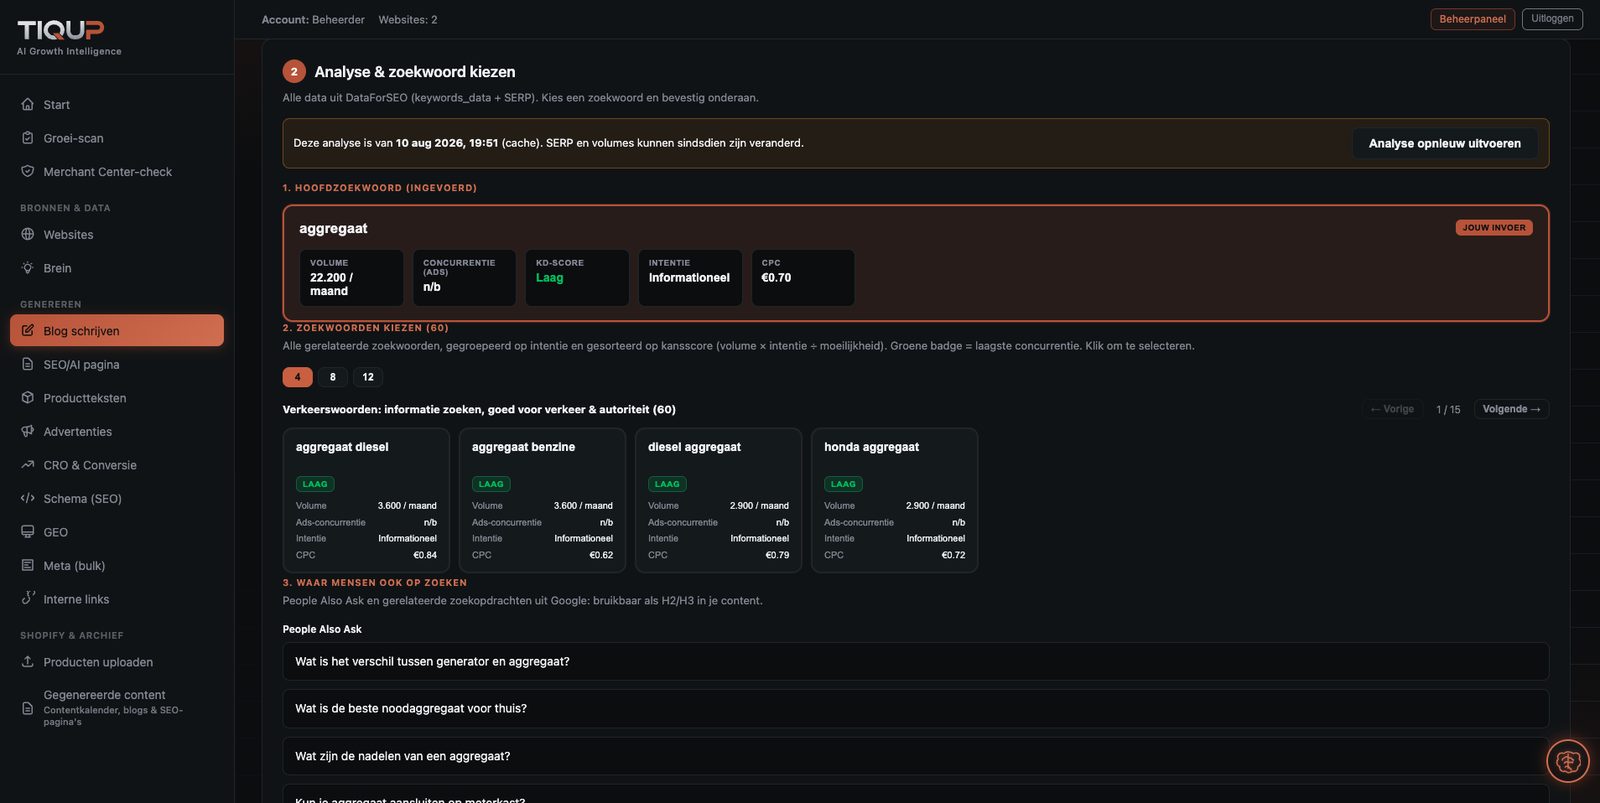The image size is (1600, 803).
Task: Click the Websites: 2 header label
Action: (408, 20)
